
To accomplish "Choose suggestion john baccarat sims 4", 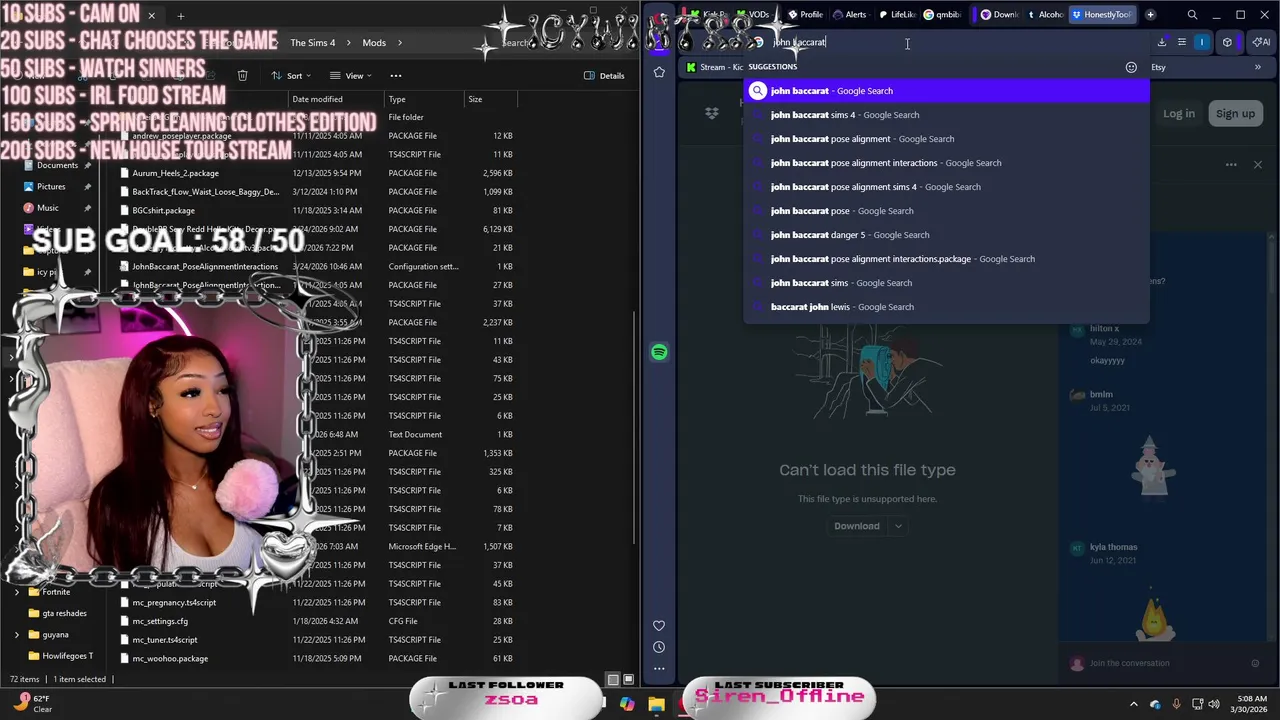I will pyautogui.click(x=946, y=115).
